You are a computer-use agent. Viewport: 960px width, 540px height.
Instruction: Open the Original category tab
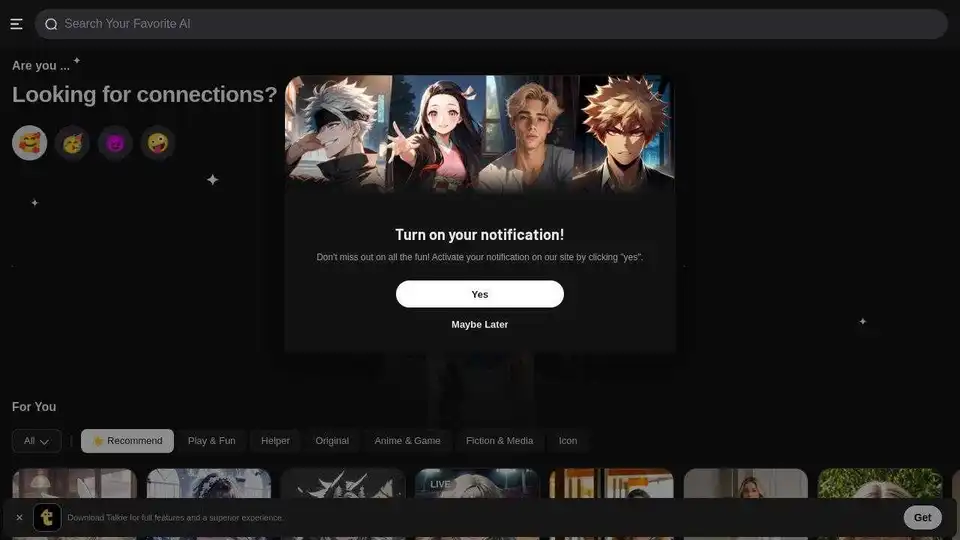coord(332,441)
